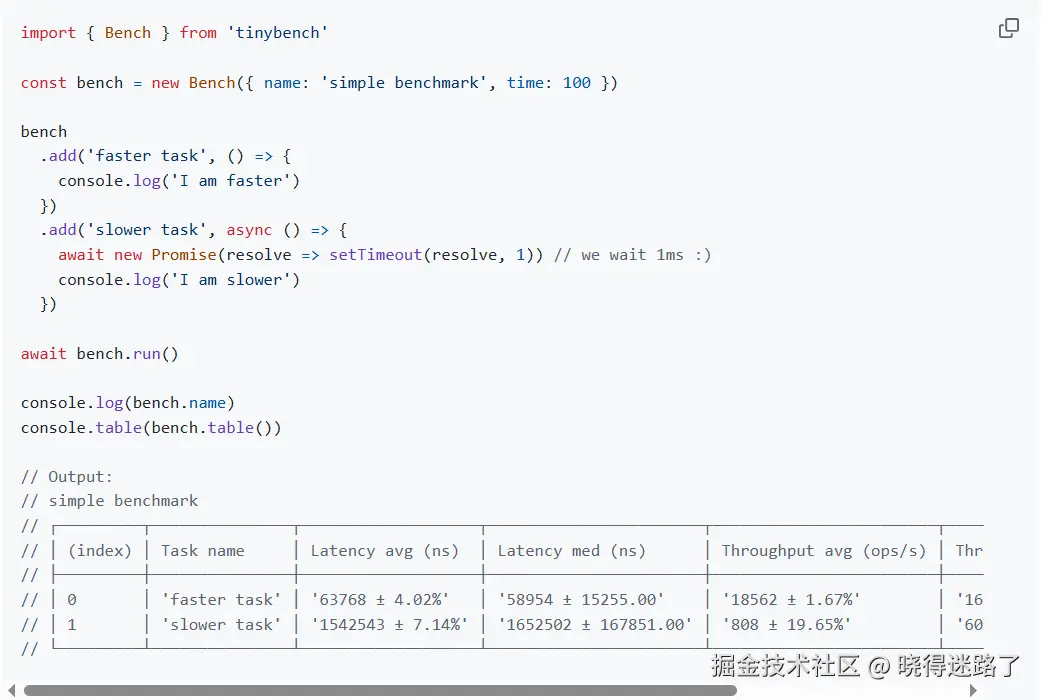This screenshot has height=700, width=1042.
Task: Click the '(index)' table header
Action: [x=100, y=550]
